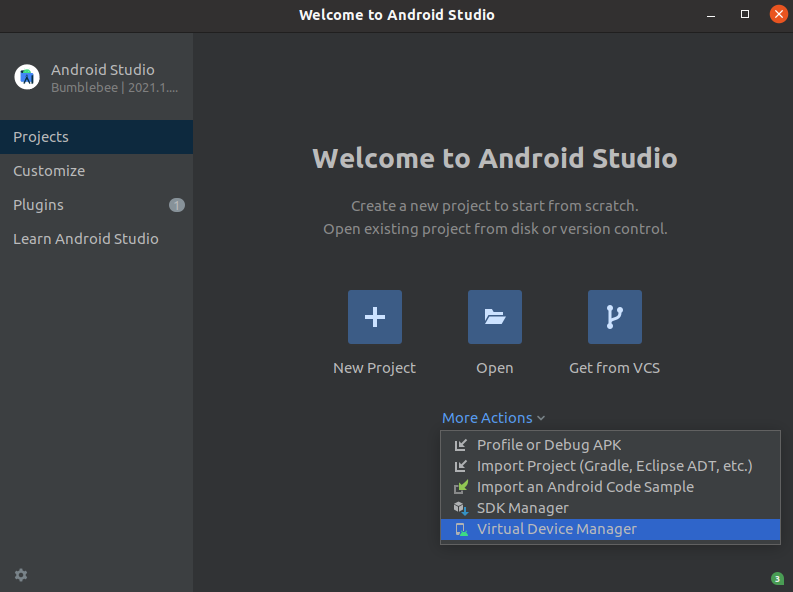793x592 pixels.
Task: Click the Plugins update count badge
Action: (x=177, y=205)
